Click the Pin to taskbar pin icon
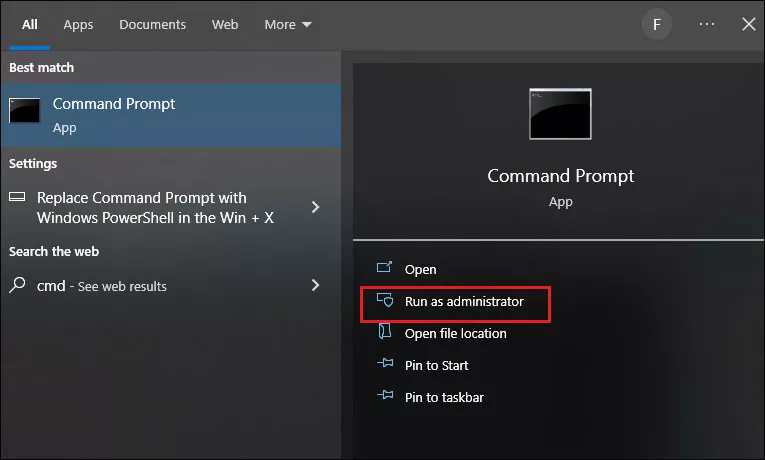 (385, 395)
